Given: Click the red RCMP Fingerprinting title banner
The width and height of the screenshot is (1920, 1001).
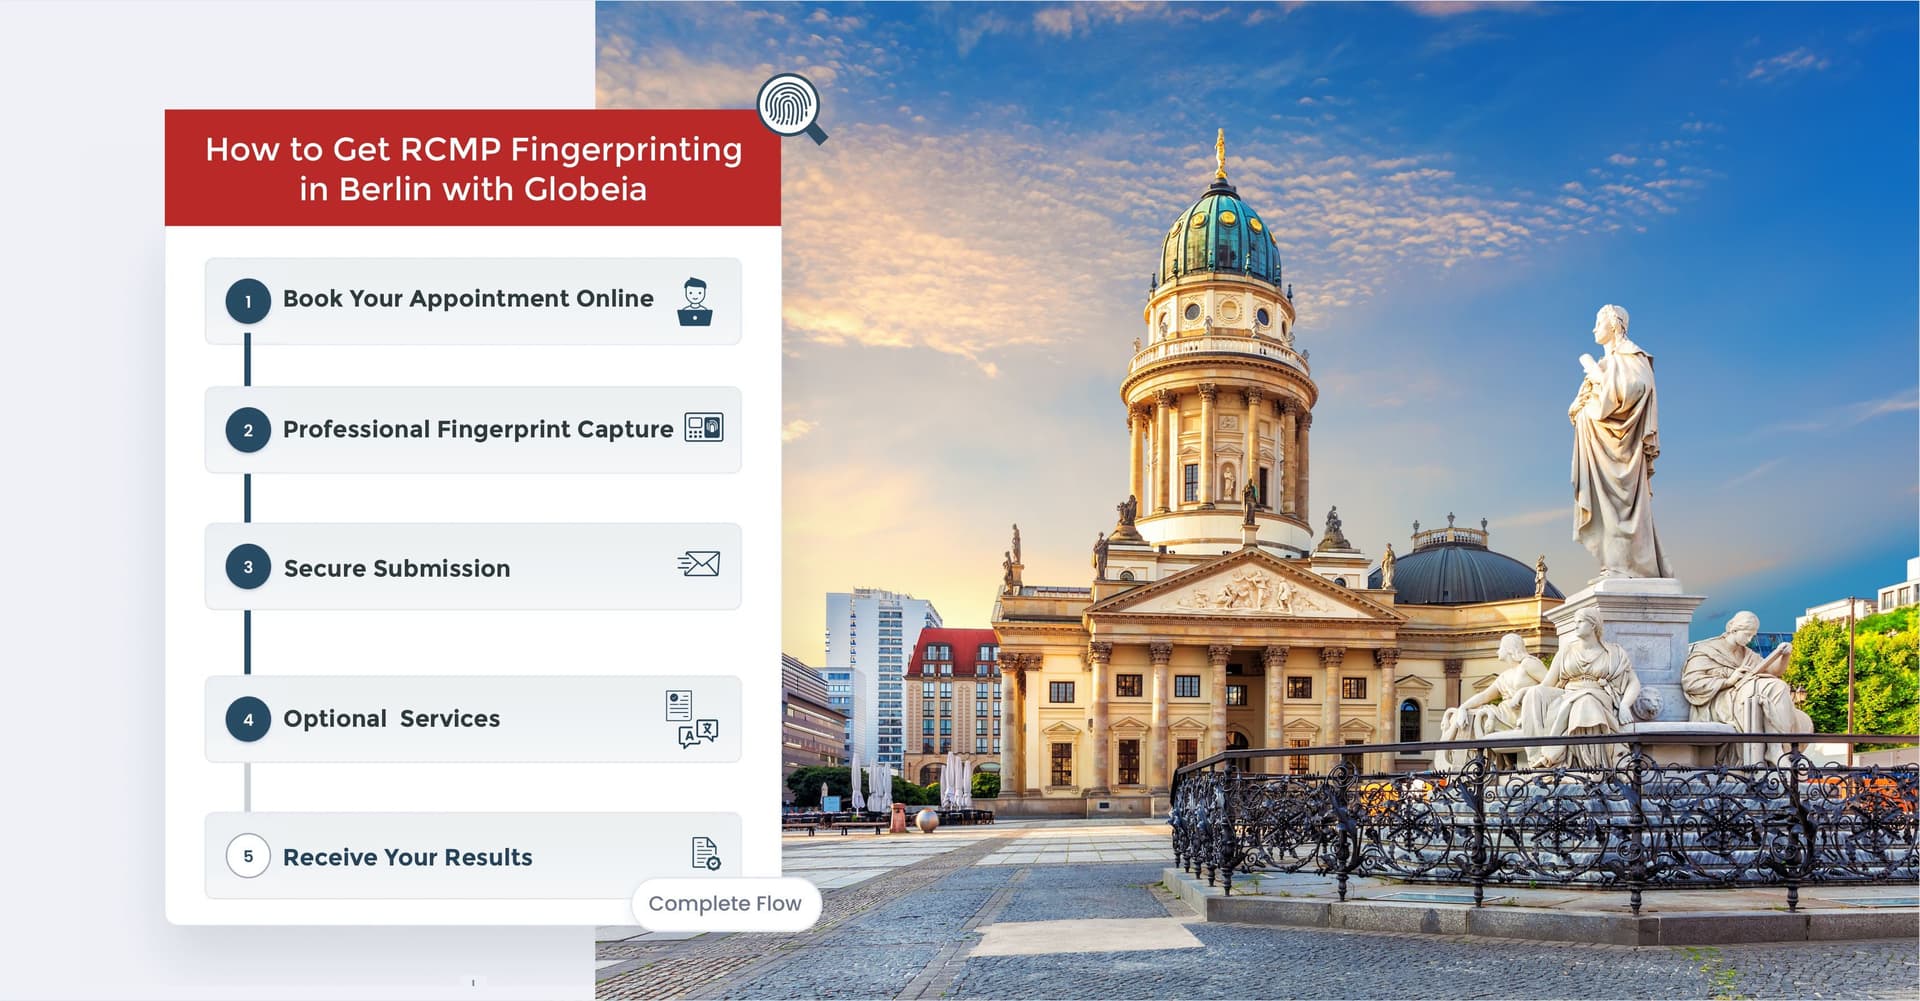Looking at the screenshot, I should coord(473,168).
